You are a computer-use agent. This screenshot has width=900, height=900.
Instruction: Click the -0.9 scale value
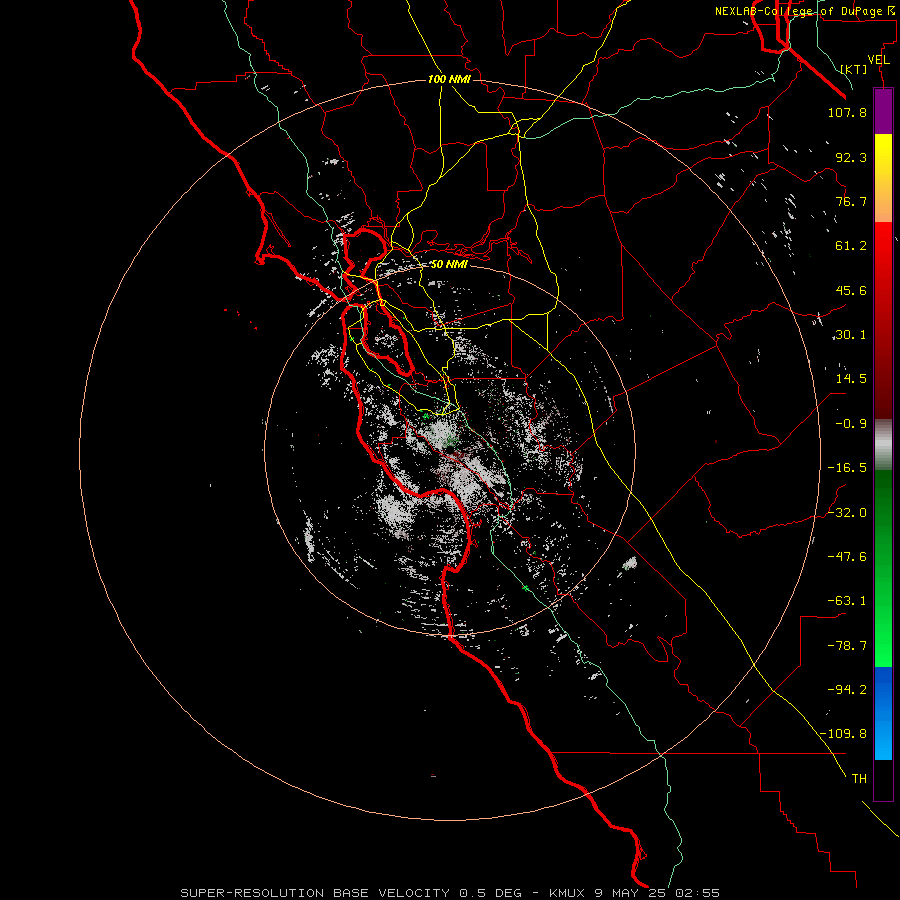click(x=851, y=424)
